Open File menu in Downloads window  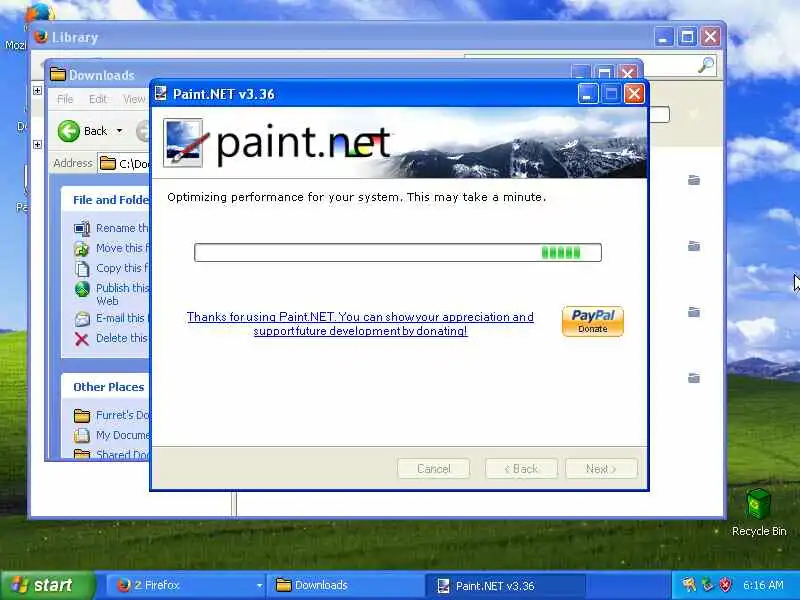(65, 99)
